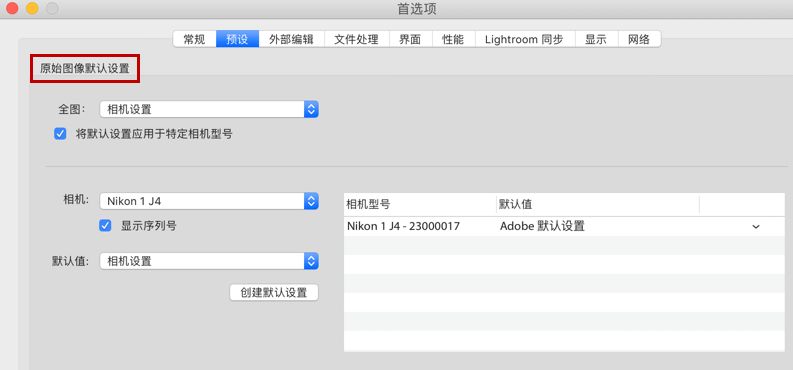Image resolution: width=793 pixels, height=370 pixels.
Task: Open the 界面 tab
Action: tap(410, 39)
